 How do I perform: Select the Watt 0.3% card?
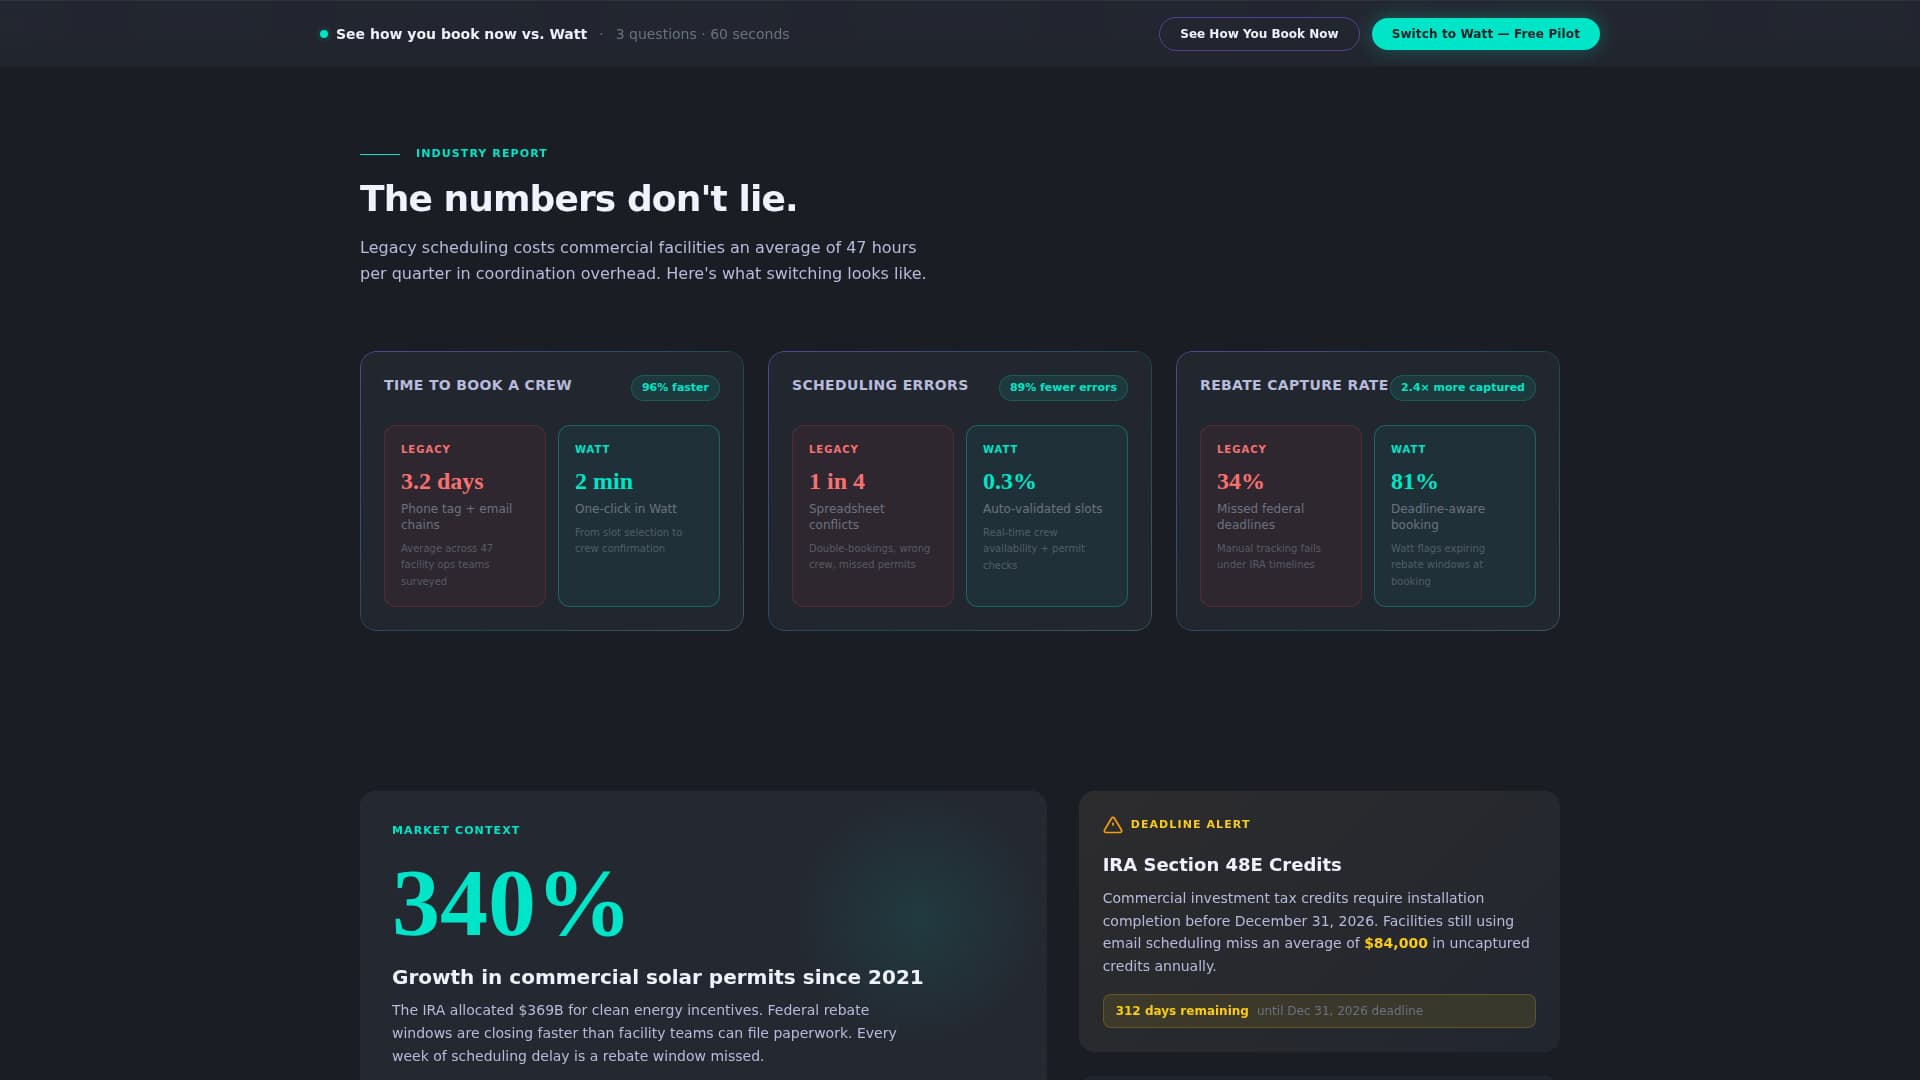click(1047, 516)
